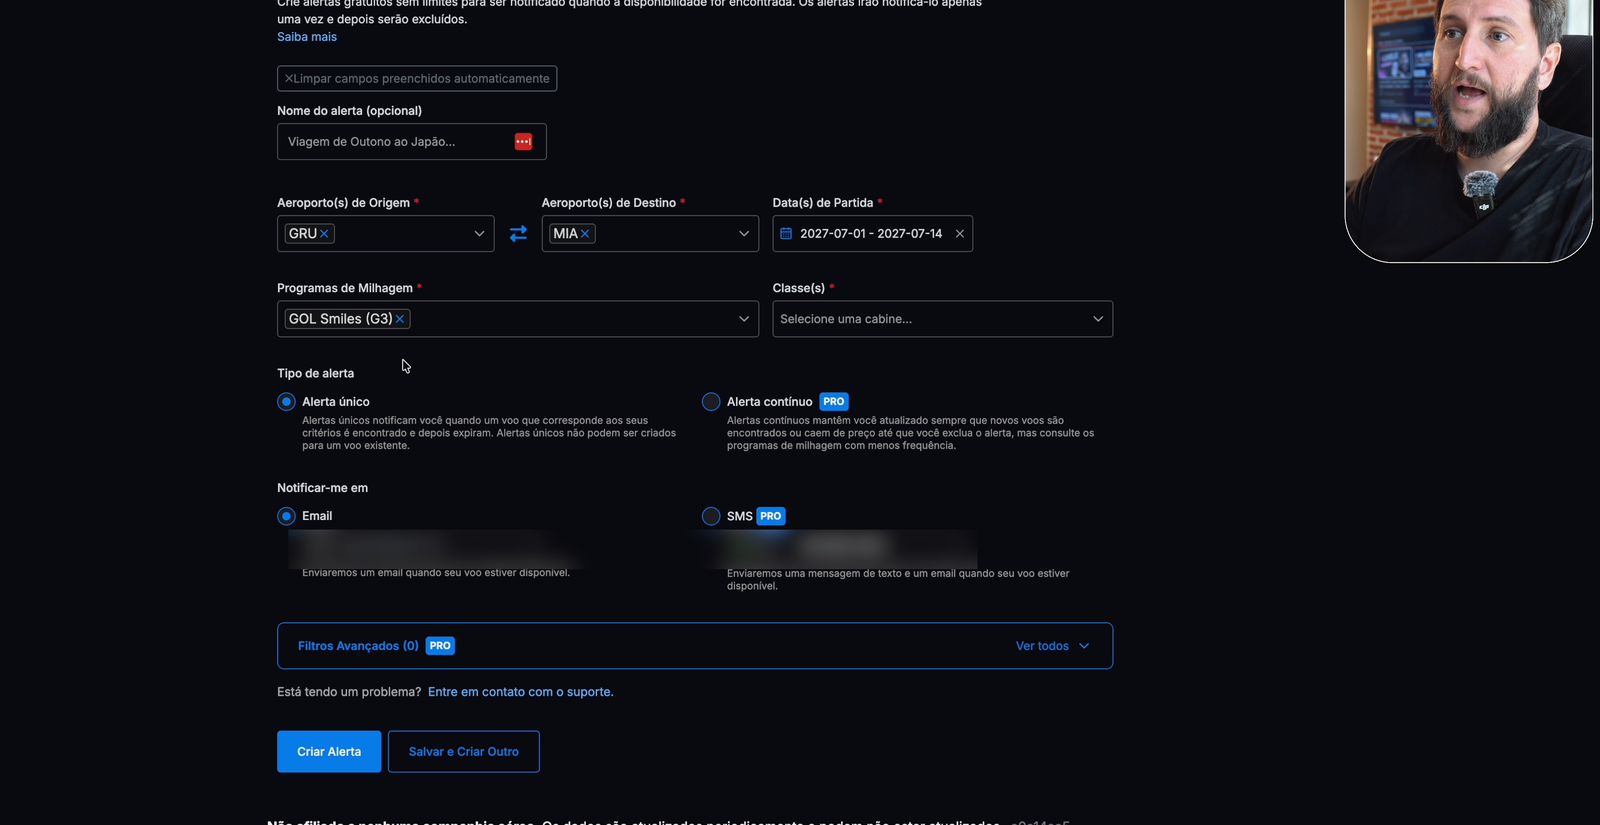Expand the origin airport dropdown arrow

479,234
